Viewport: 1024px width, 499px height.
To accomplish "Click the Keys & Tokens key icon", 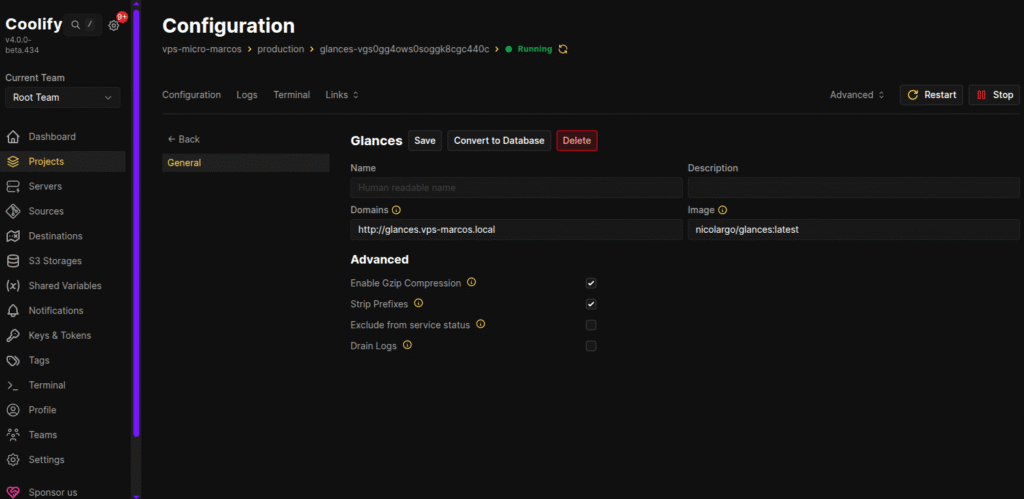I will coord(13,336).
